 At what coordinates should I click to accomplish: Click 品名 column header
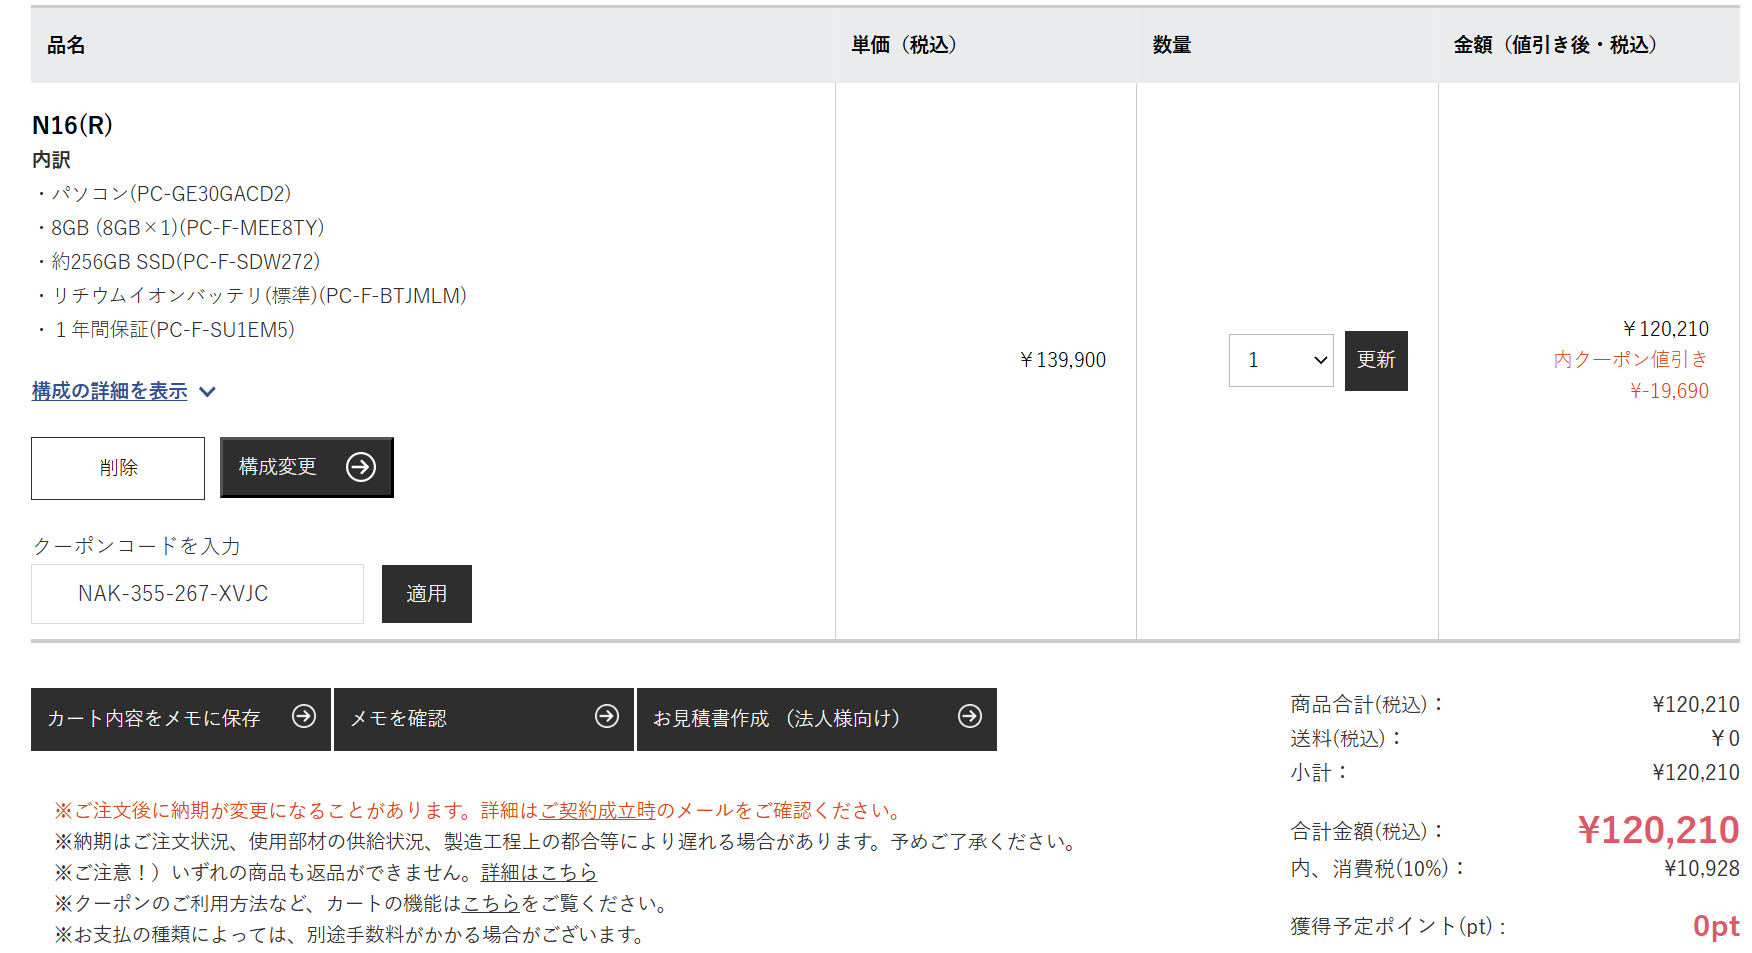click(x=66, y=45)
